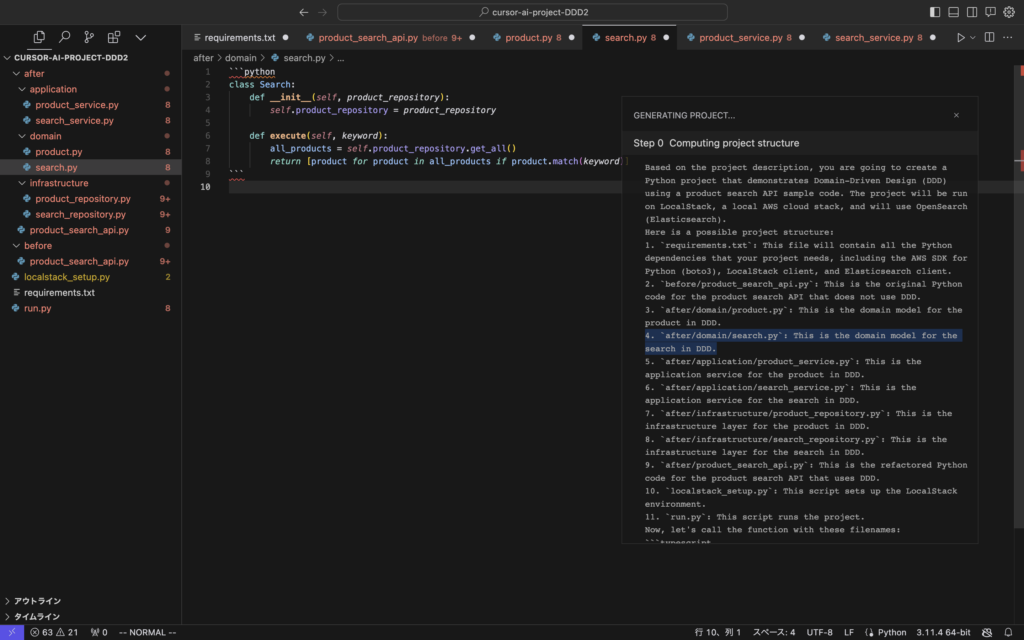Open the editor More Actions ellipsis
Viewport: 1024px width, 640px height.
pos(1008,37)
